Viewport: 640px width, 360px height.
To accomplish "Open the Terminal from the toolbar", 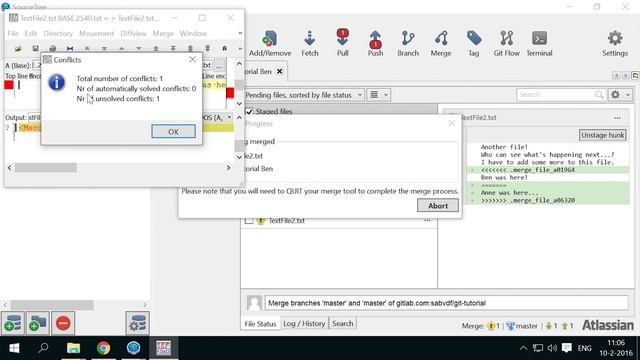I will tap(539, 43).
